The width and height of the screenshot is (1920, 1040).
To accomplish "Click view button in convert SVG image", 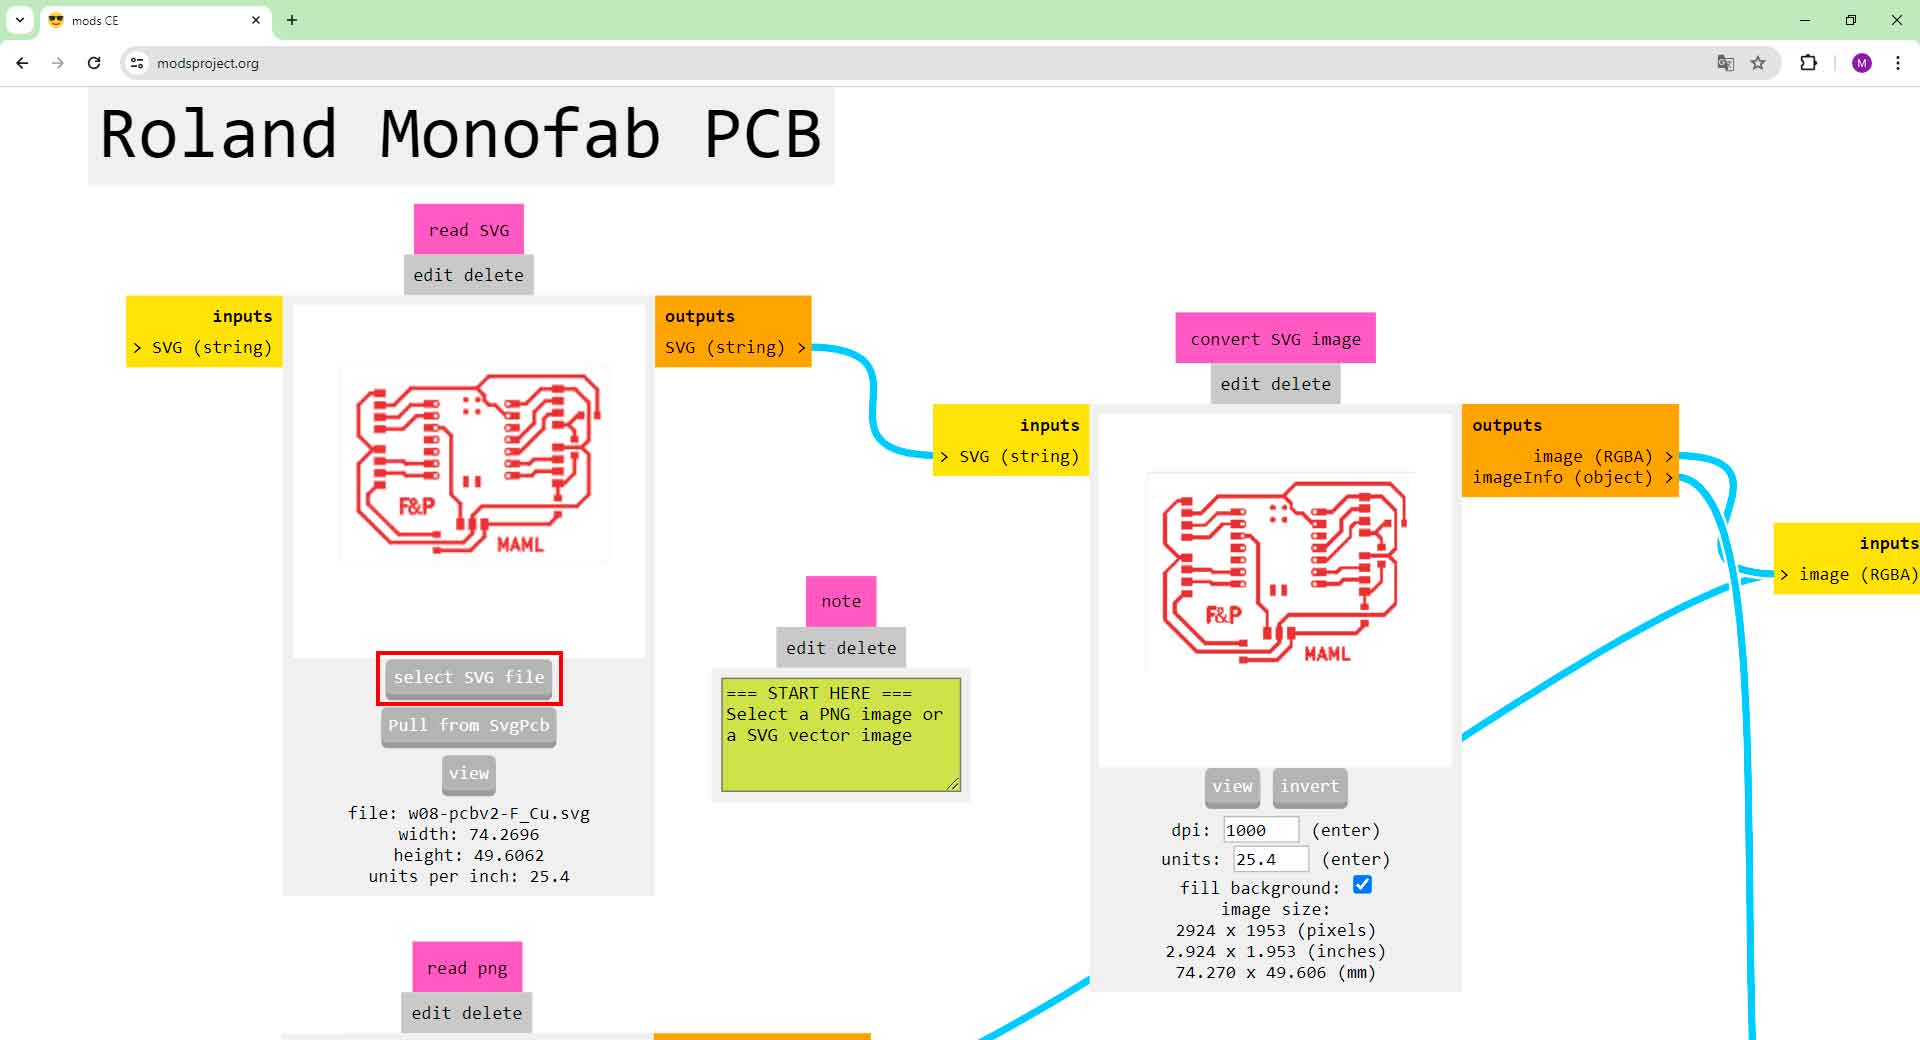I will (1232, 787).
